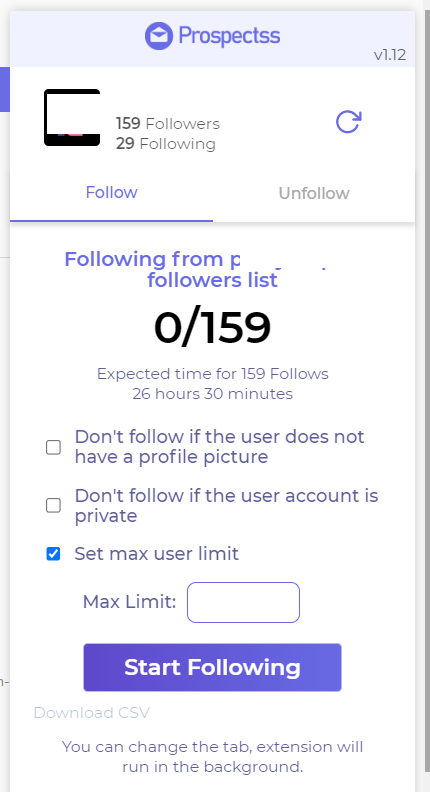The height and width of the screenshot is (792, 430).
Task: Focus the Max Limit input field
Action: [244, 603]
